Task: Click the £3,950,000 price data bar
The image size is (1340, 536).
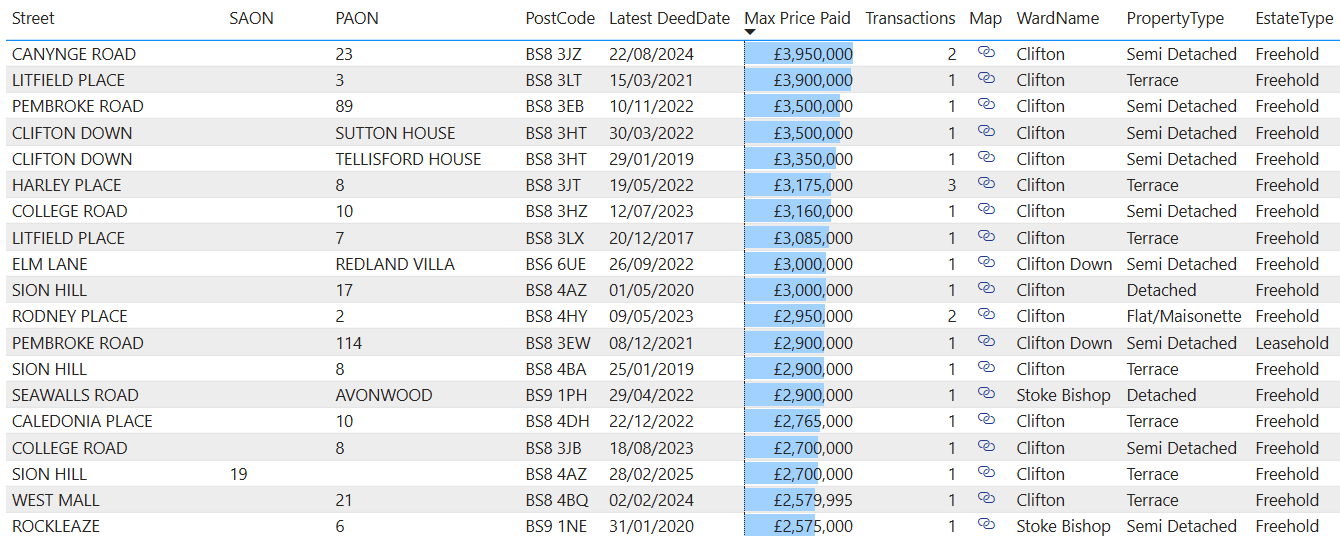Action: (799, 54)
